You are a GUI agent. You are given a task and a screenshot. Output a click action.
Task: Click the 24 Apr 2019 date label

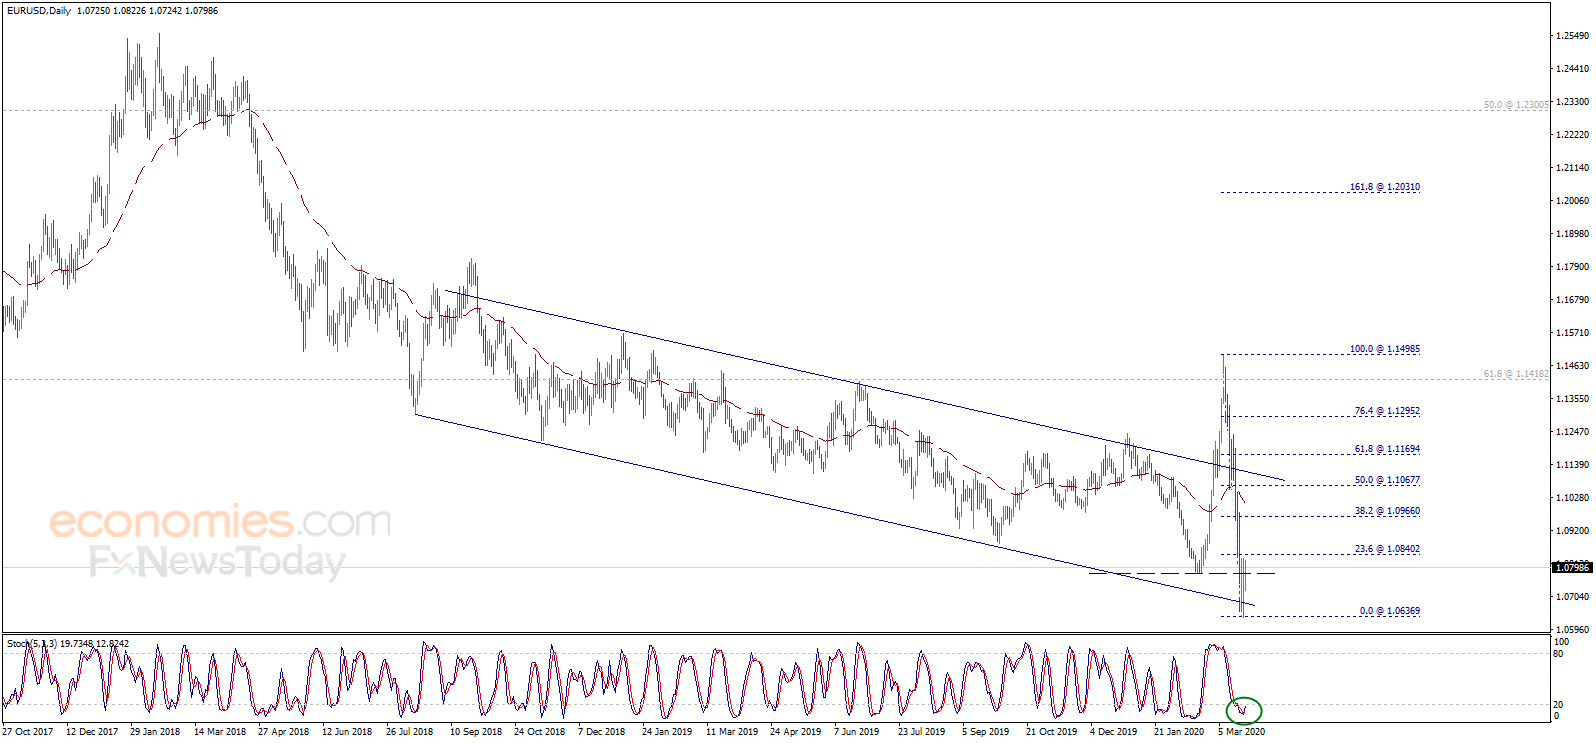tap(795, 732)
